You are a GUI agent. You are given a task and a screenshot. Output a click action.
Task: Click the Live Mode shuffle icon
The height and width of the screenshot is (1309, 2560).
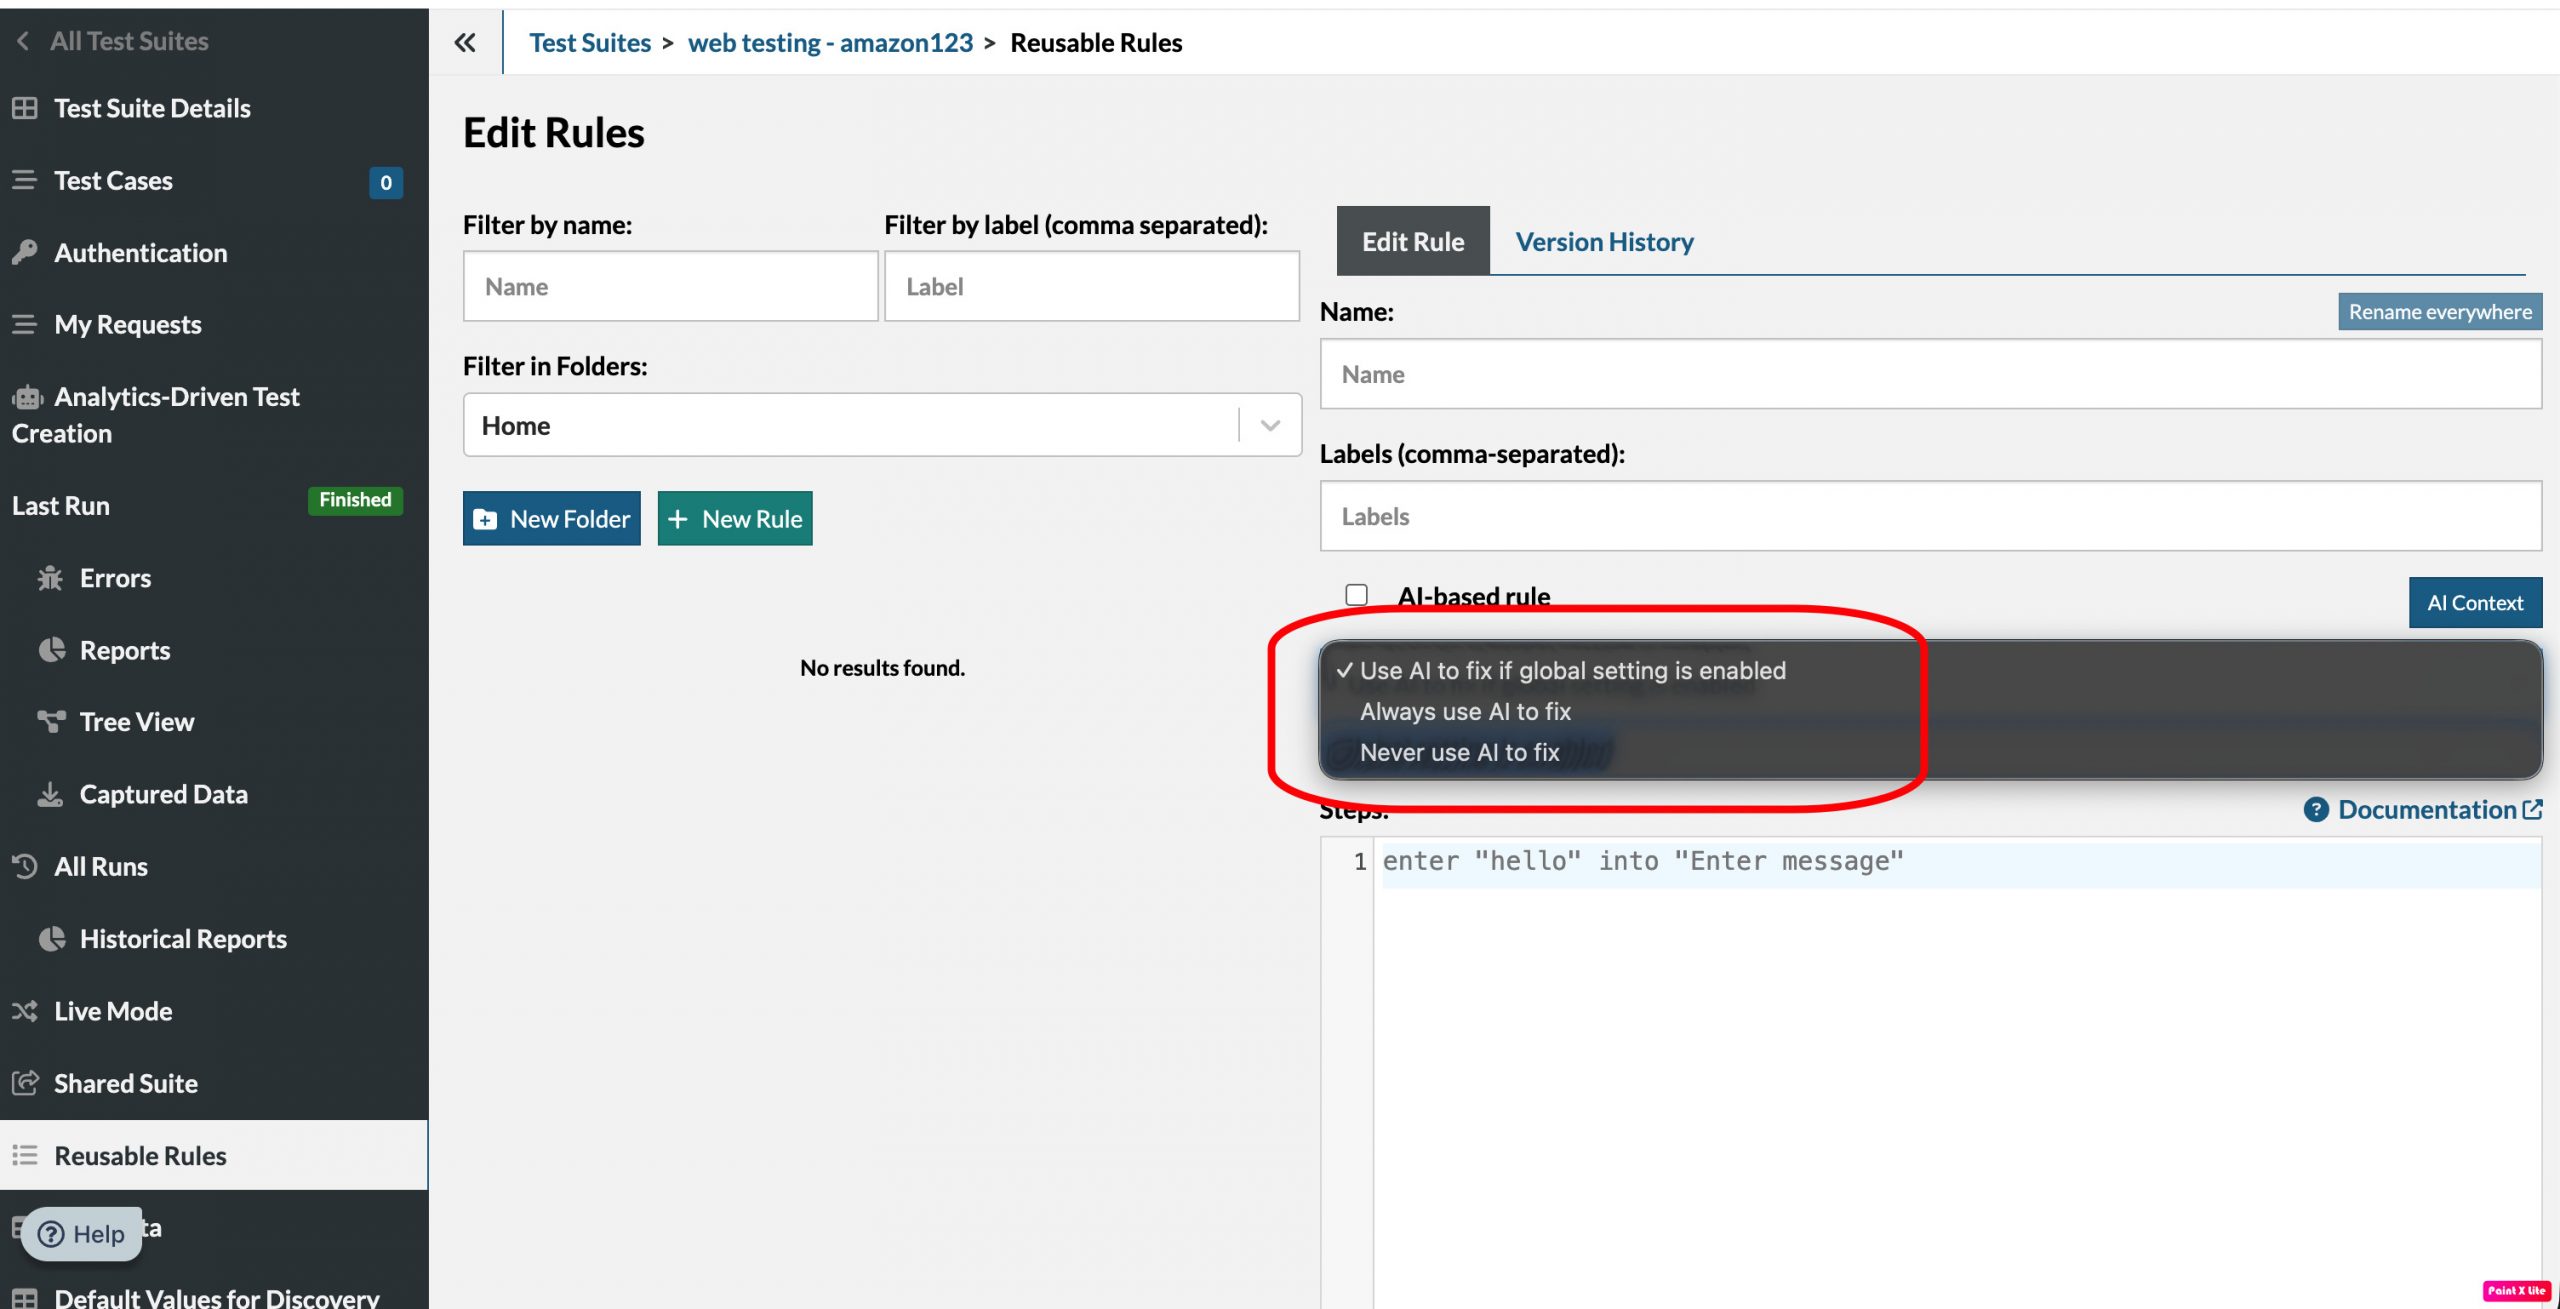pyautogui.click(x=25, y=1011)
